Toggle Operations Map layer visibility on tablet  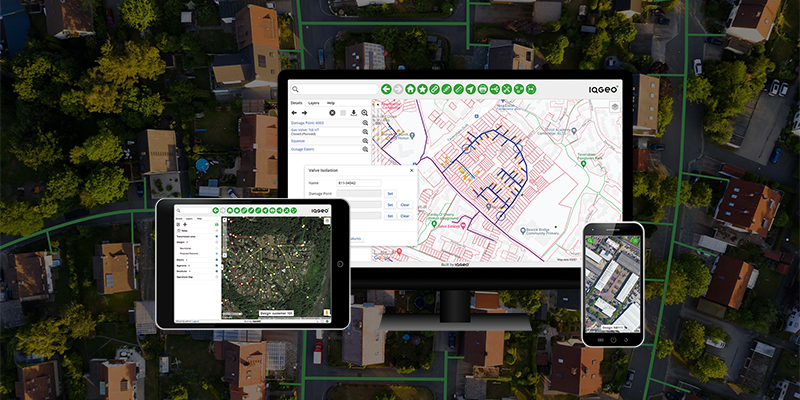click(217, 275)
